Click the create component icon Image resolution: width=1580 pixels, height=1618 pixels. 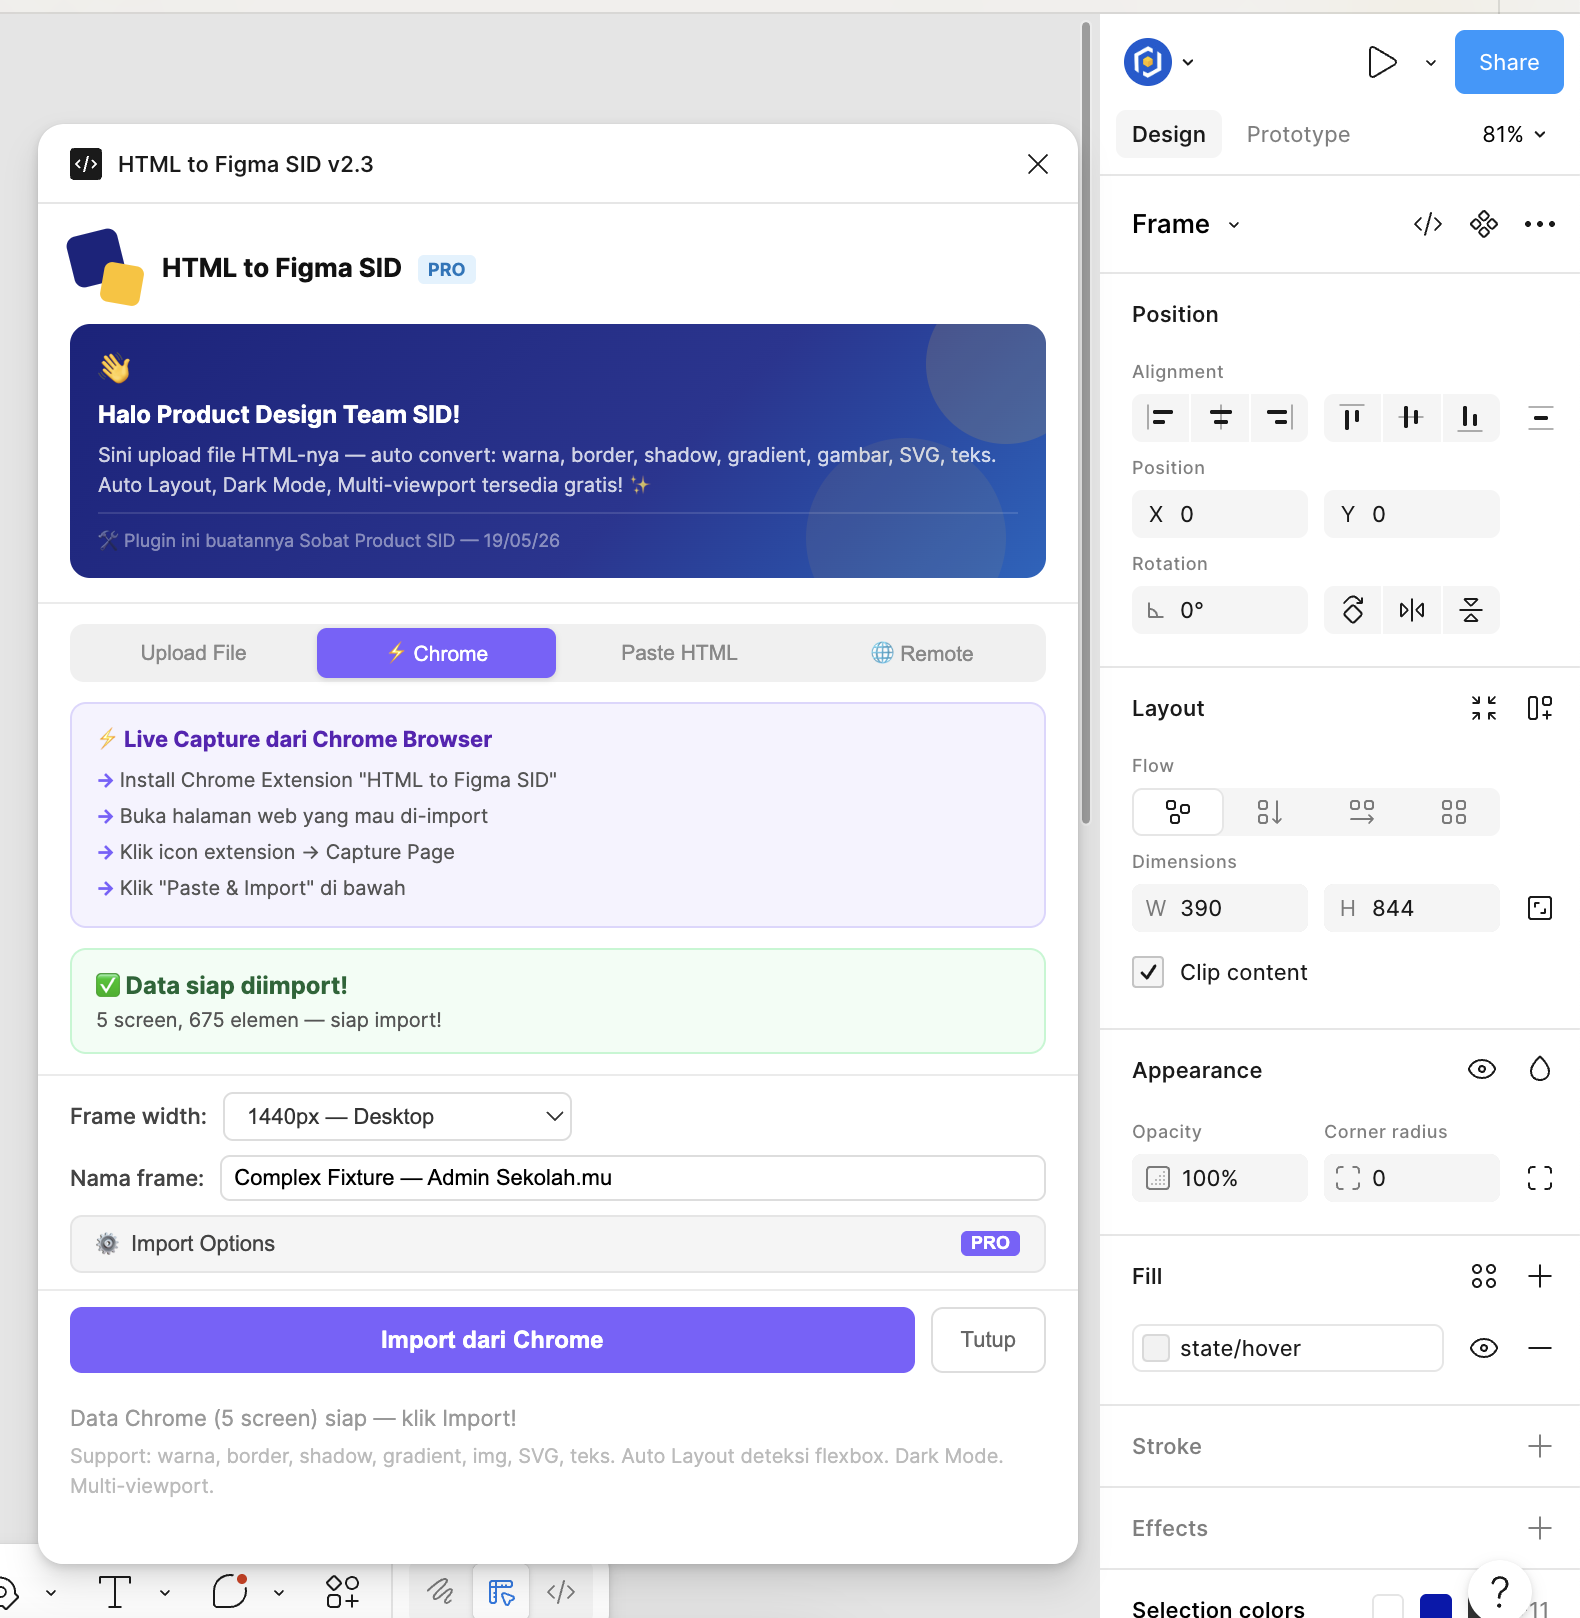[x=1484, y=224]
